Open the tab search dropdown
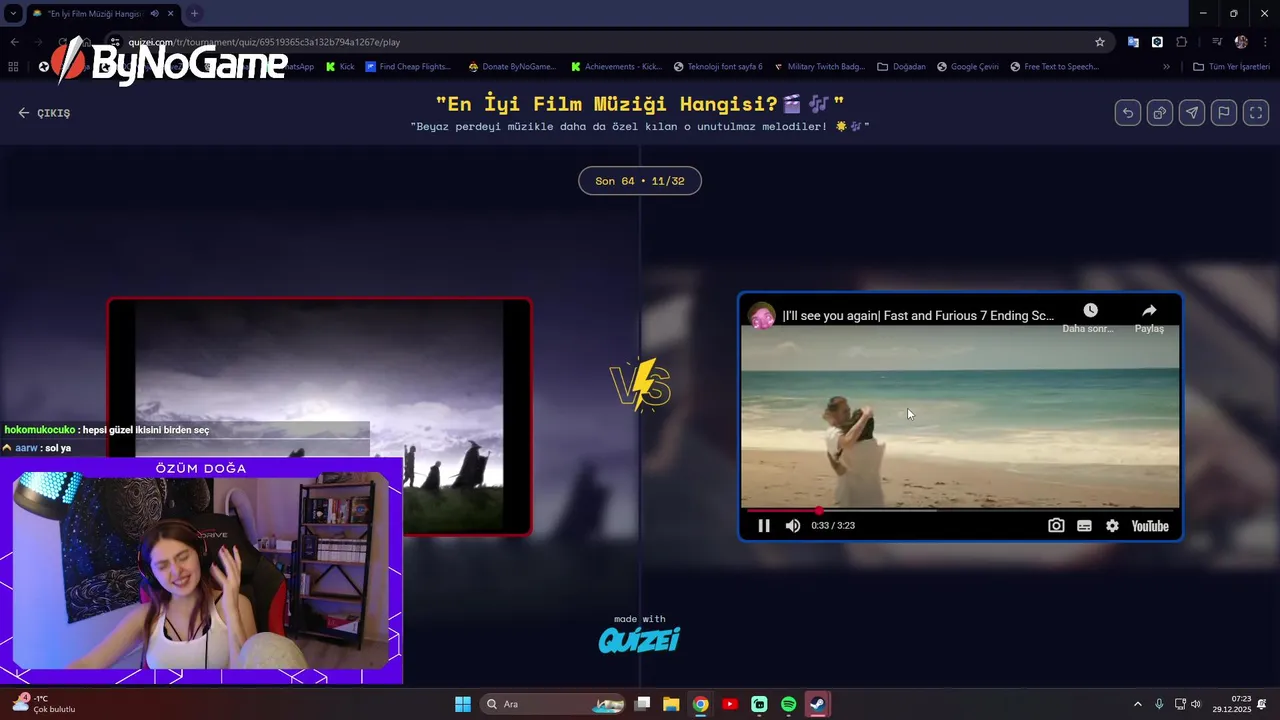This screenshot has width=1280, height=720. click(13, 13)
